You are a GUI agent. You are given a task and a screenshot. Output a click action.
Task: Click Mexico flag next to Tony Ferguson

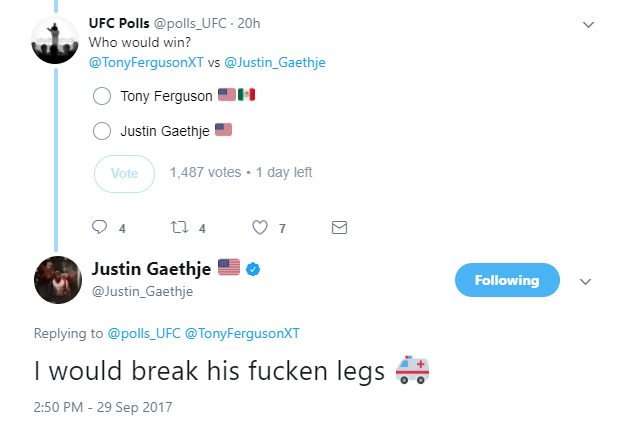247,96
